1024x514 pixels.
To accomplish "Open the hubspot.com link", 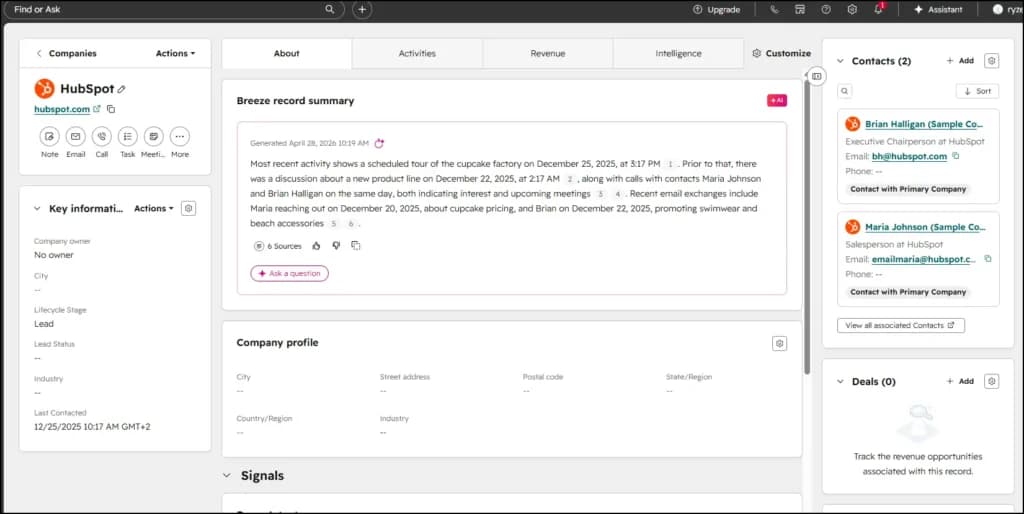I will [62, 109].
